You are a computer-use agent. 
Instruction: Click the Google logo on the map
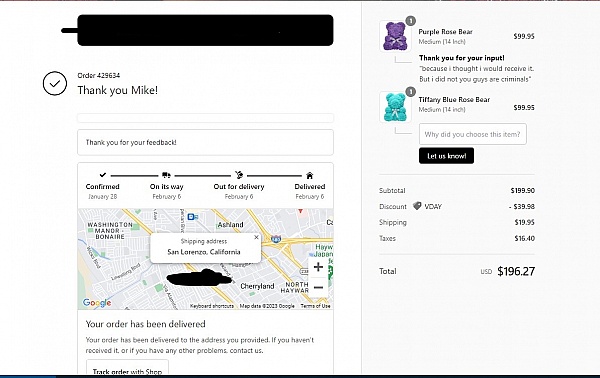[x=97, y=303]
